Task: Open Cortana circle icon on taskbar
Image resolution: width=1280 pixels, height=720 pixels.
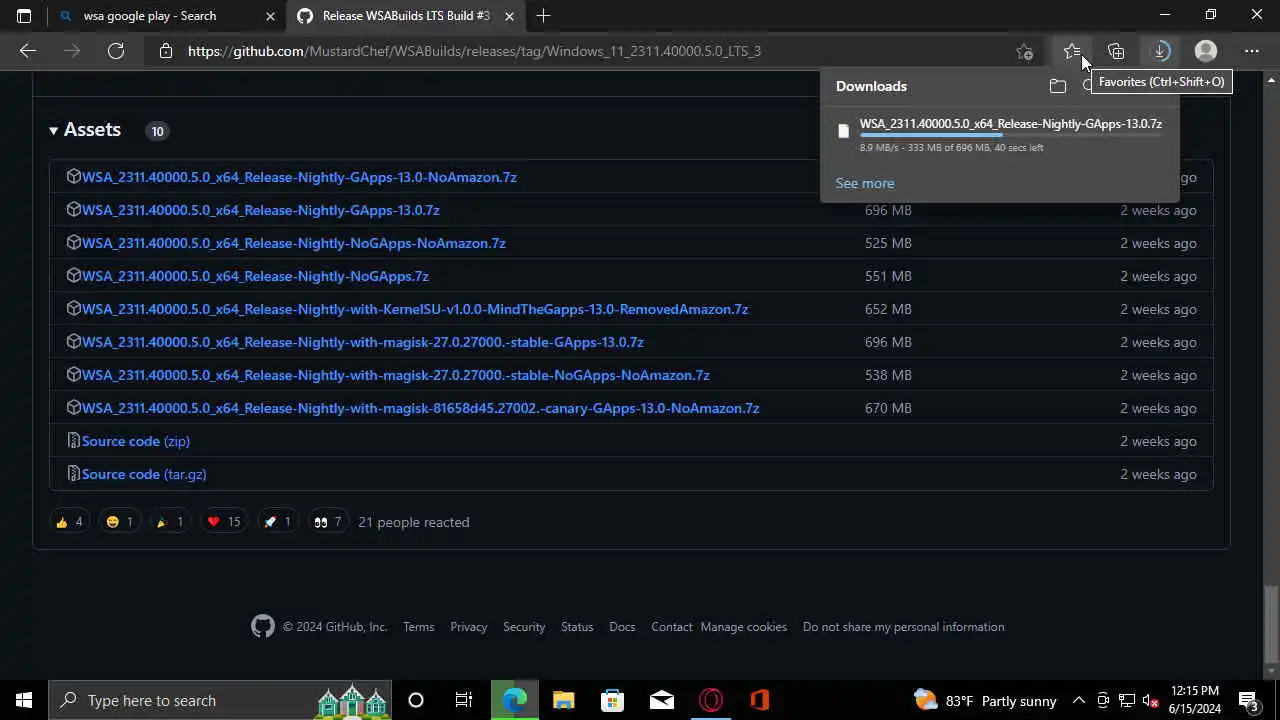Action: point(416,700)
